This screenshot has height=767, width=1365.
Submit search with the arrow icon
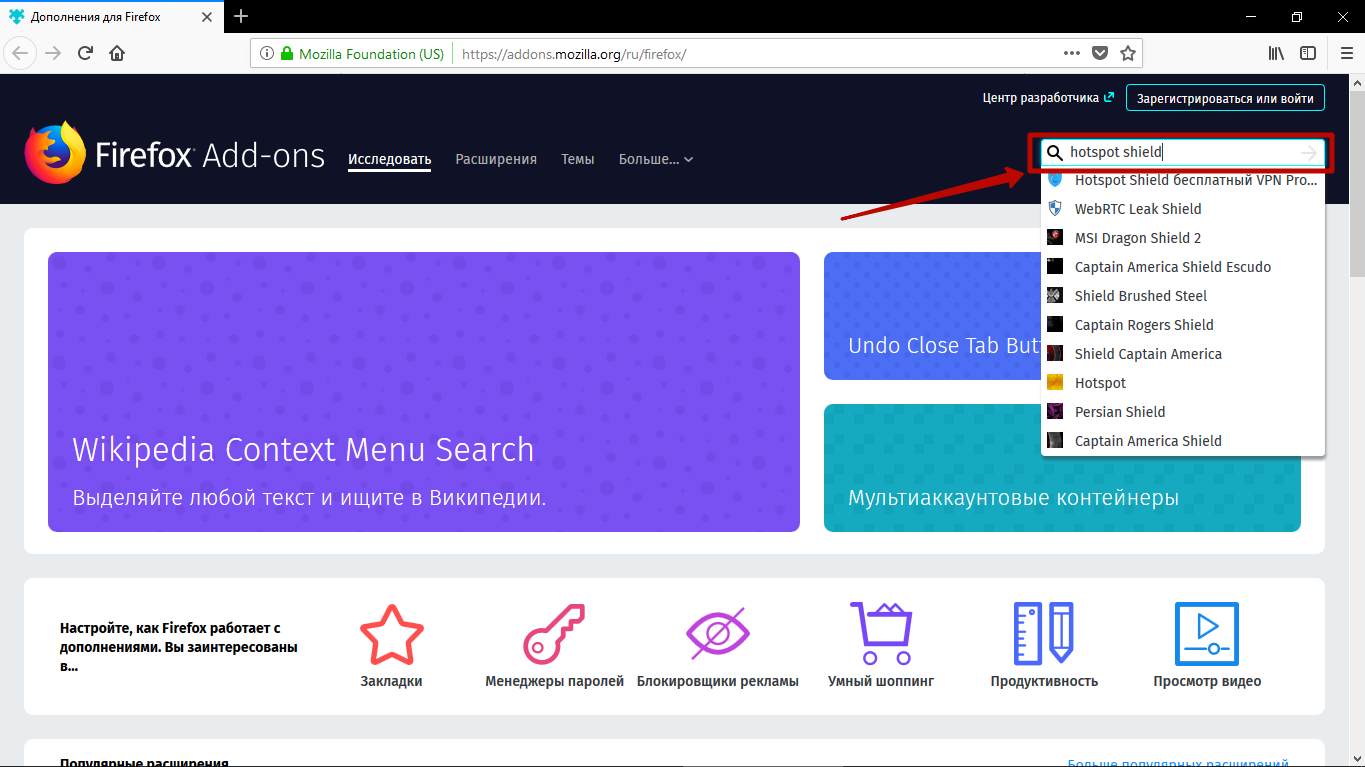(x=1309, y=153)
